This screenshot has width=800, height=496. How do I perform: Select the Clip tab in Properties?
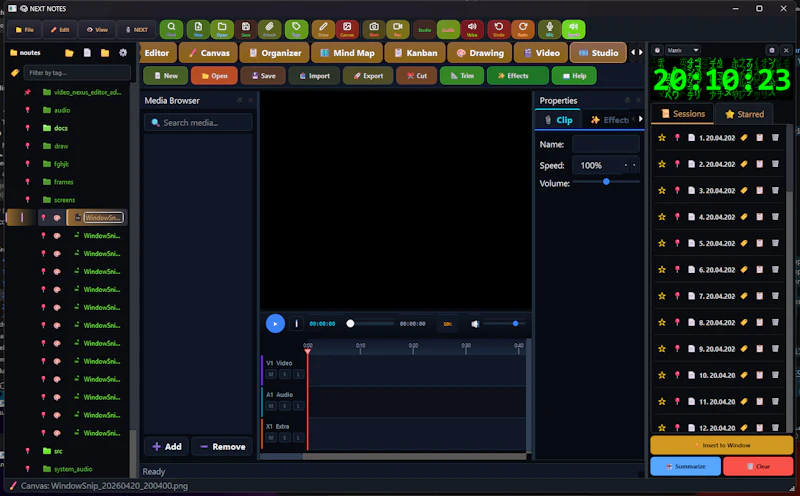point(558,120)
